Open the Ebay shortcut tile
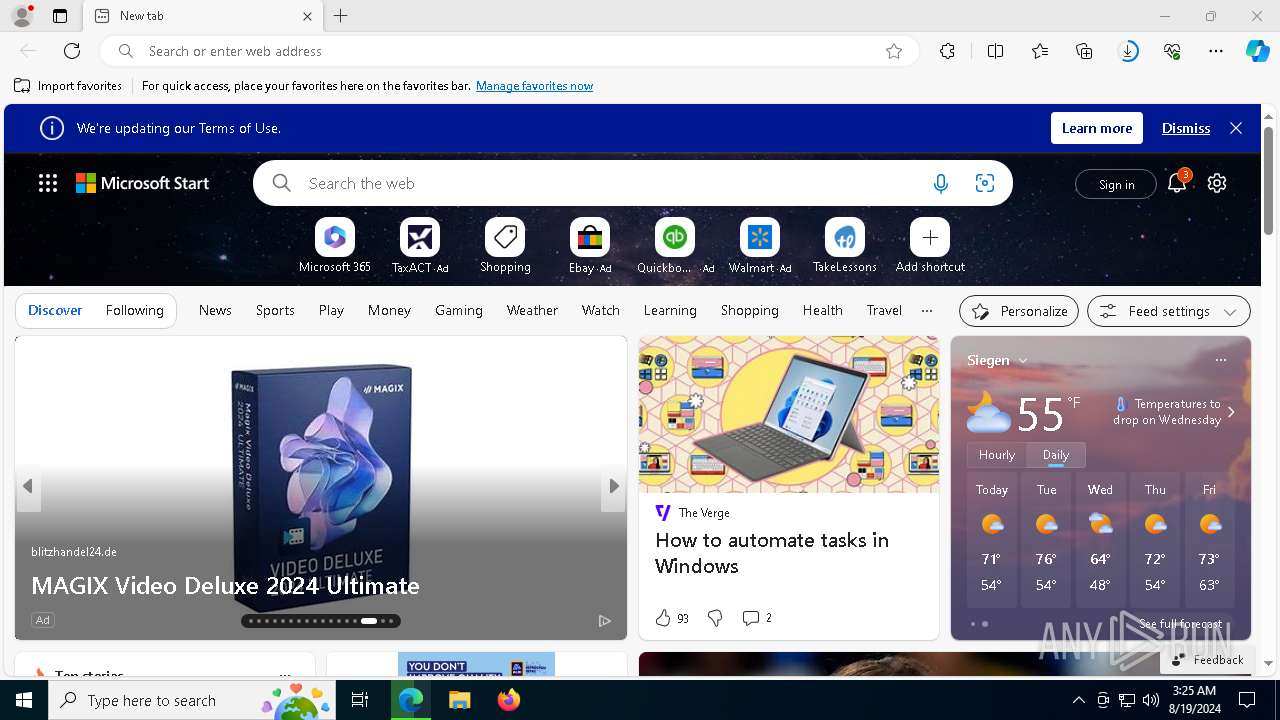 (x=590, y=246)
